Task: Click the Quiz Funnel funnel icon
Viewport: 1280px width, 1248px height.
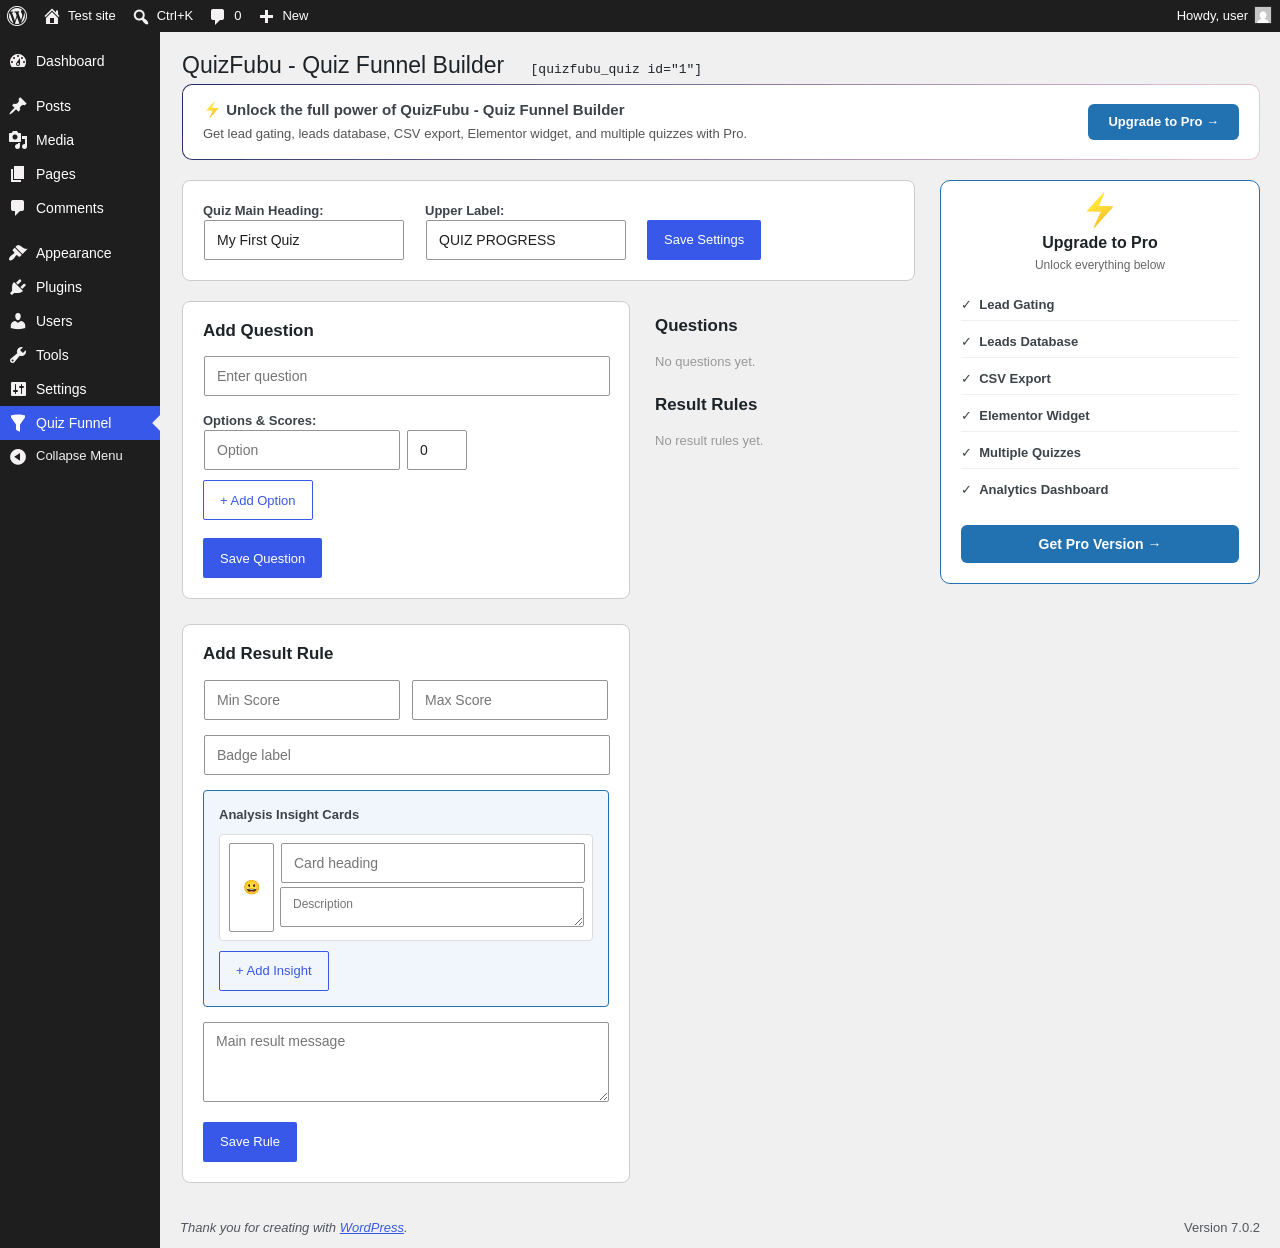Action: coord(18,423)
